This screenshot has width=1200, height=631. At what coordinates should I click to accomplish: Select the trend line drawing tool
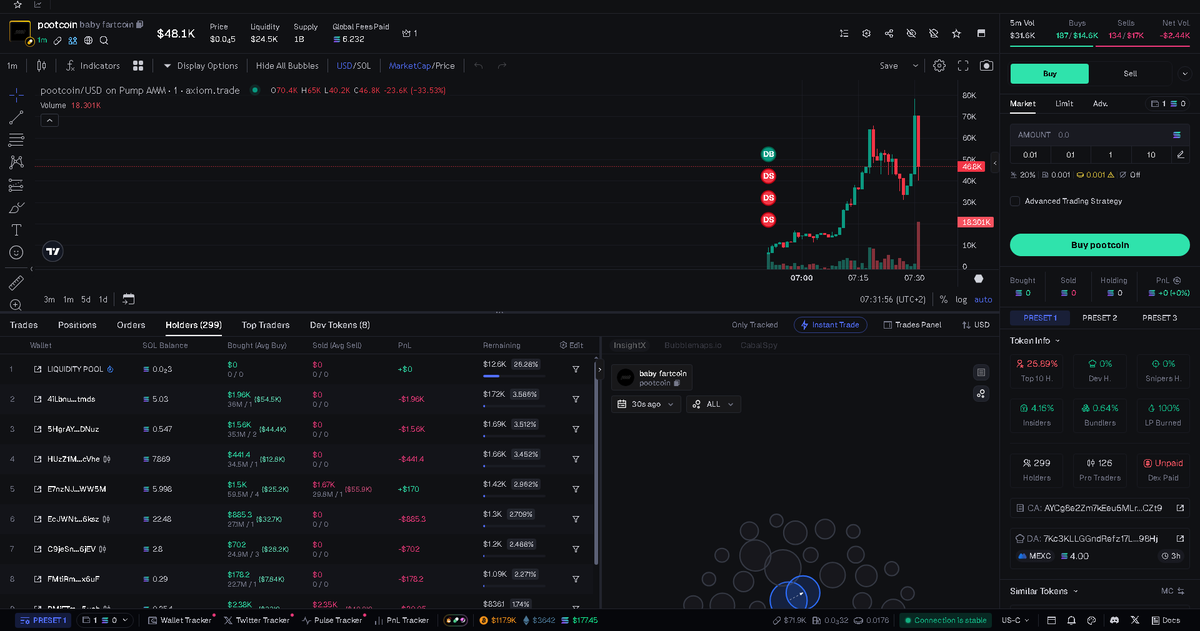pos(16,117)
